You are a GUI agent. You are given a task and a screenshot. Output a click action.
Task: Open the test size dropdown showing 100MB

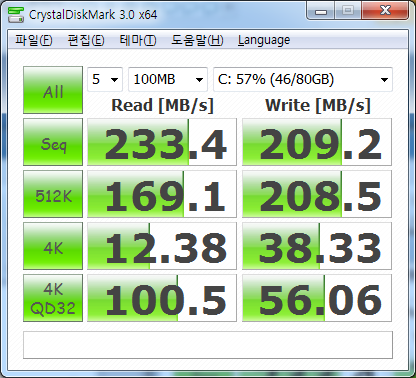pyautogui.click(x=168, y=79)
